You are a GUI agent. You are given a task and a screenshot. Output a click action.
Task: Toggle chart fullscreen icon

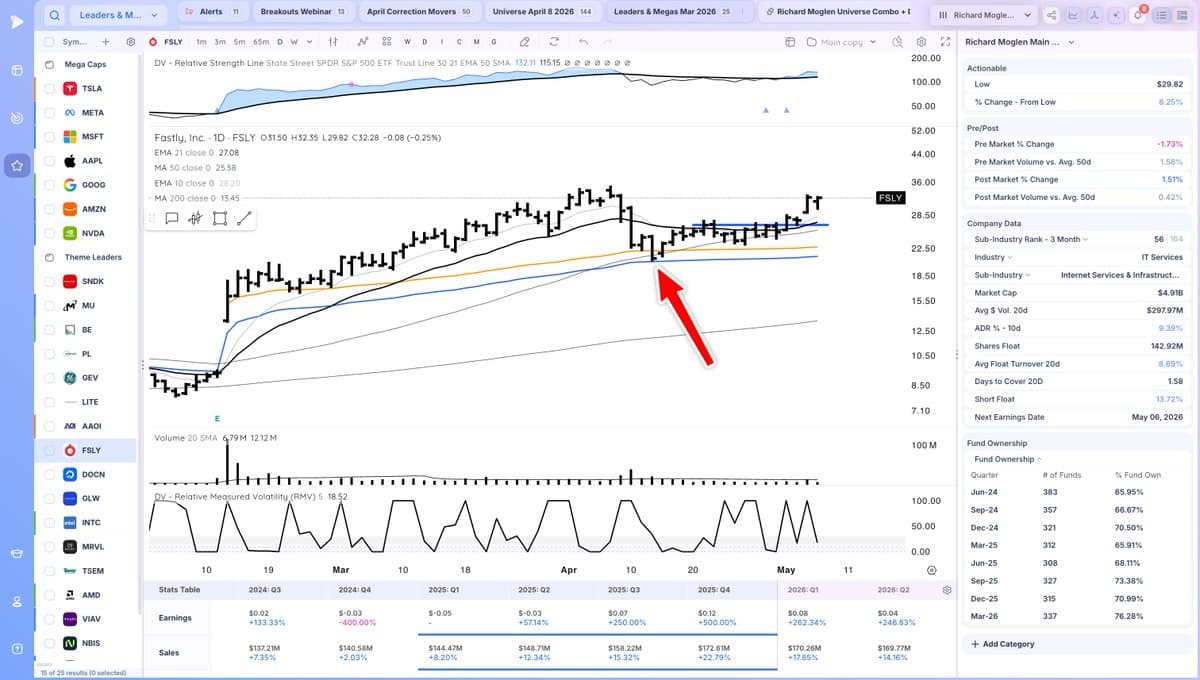pos(946,42)
